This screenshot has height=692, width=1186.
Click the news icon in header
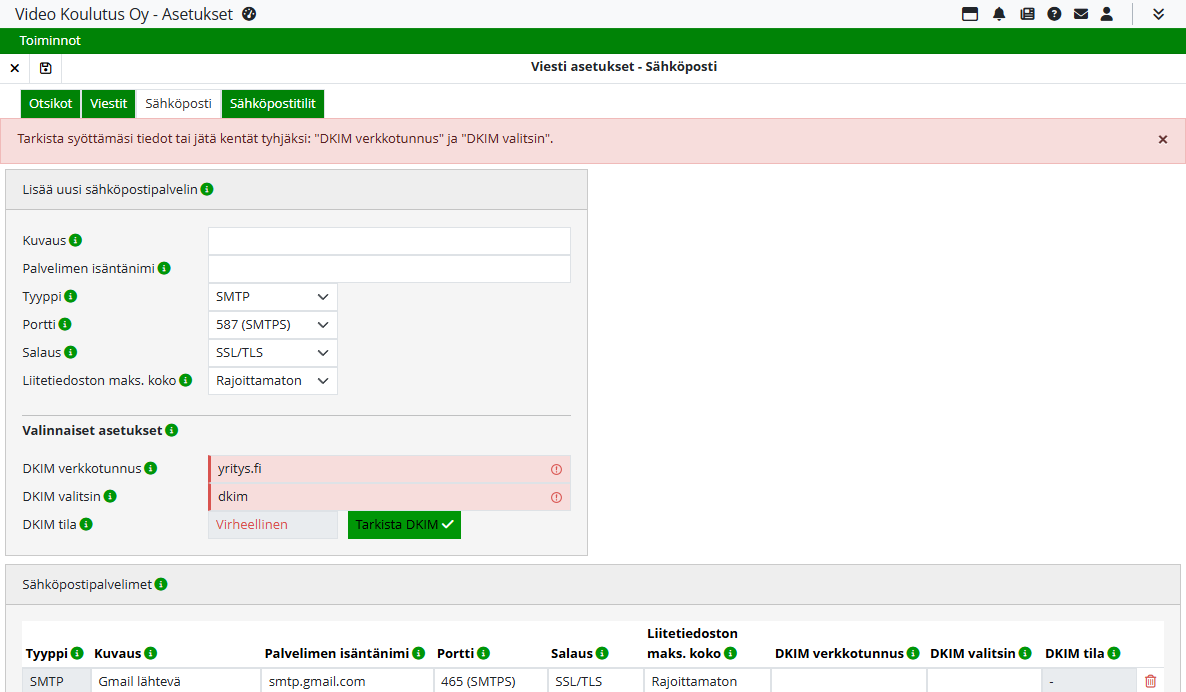[1027, 14]
